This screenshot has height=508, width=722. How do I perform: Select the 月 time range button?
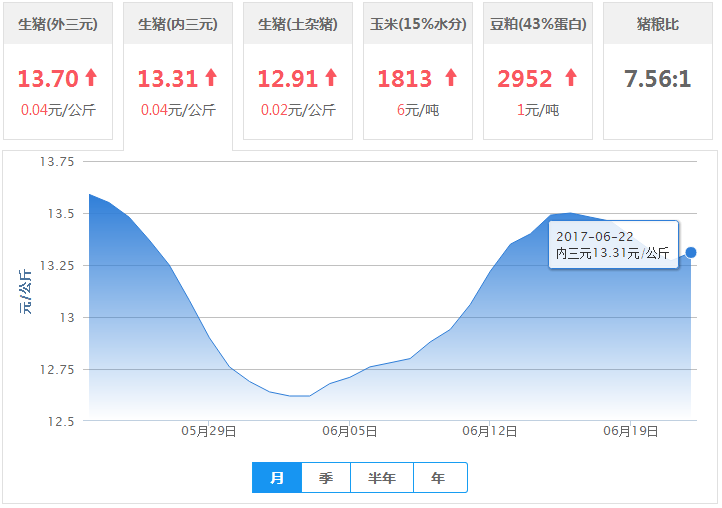[x=277, y=478]
